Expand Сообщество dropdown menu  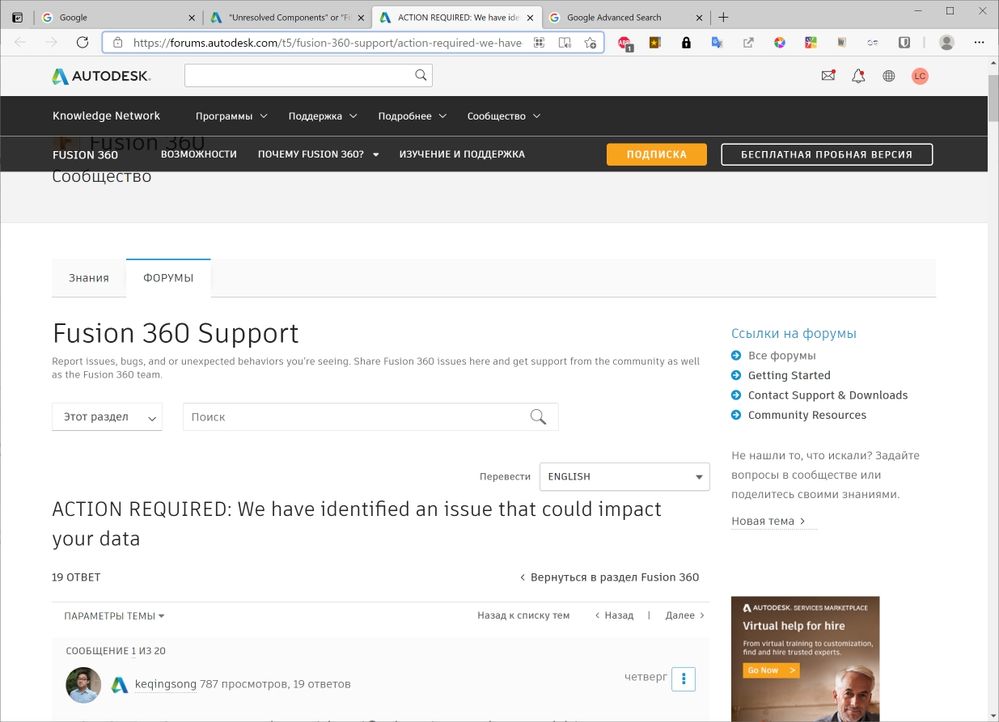coord(503,116)
